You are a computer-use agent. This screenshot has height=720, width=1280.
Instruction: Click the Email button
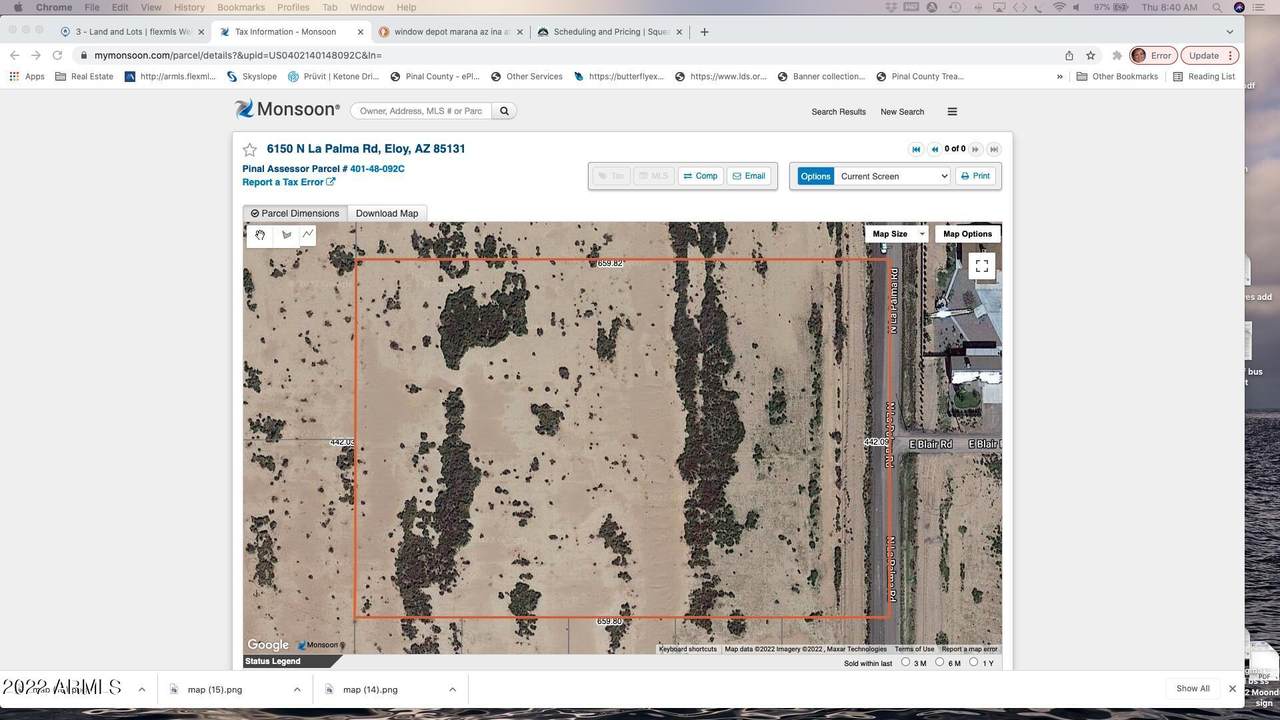[x=749, y=176]
